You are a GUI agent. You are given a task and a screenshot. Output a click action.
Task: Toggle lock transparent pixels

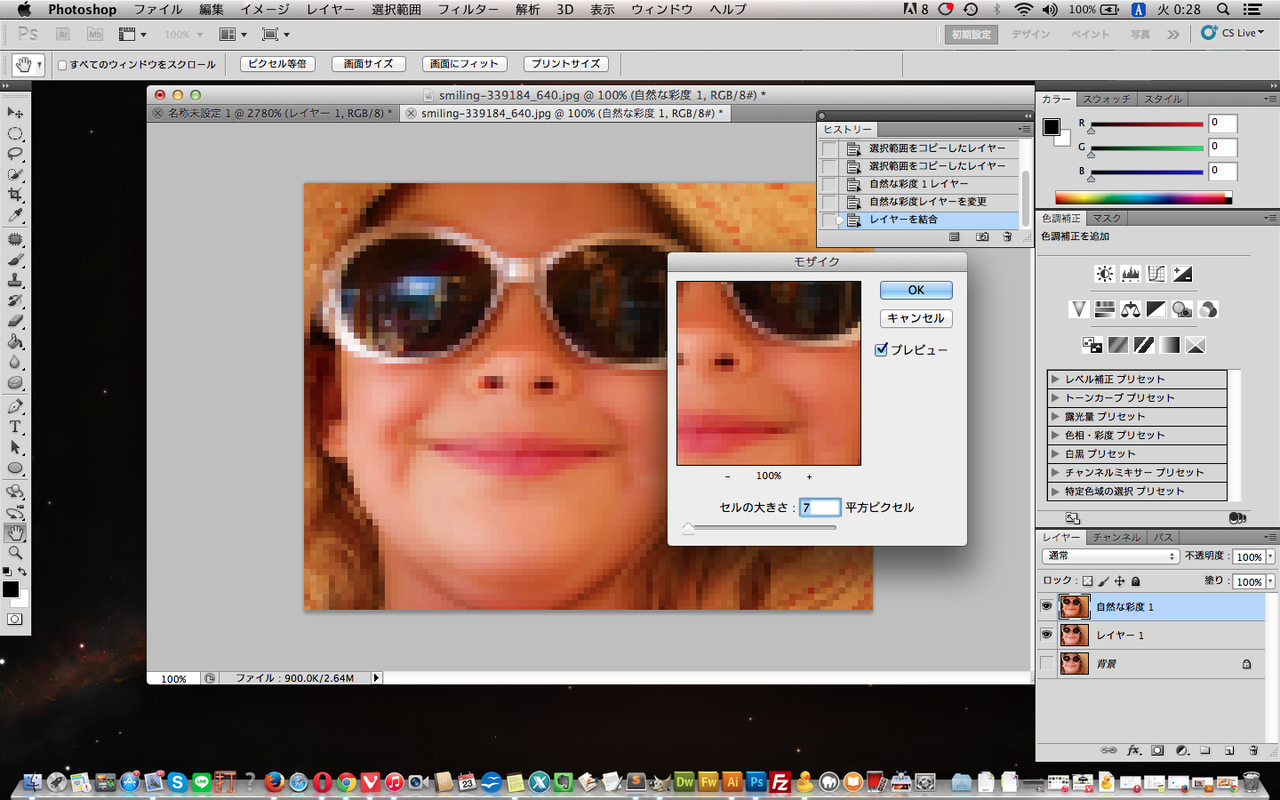1088,581
